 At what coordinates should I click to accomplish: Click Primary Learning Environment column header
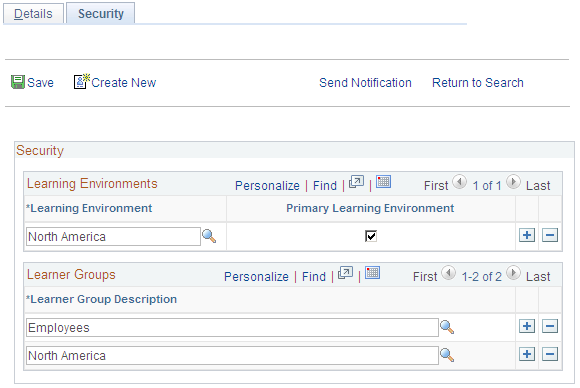(x=370, y=208)
